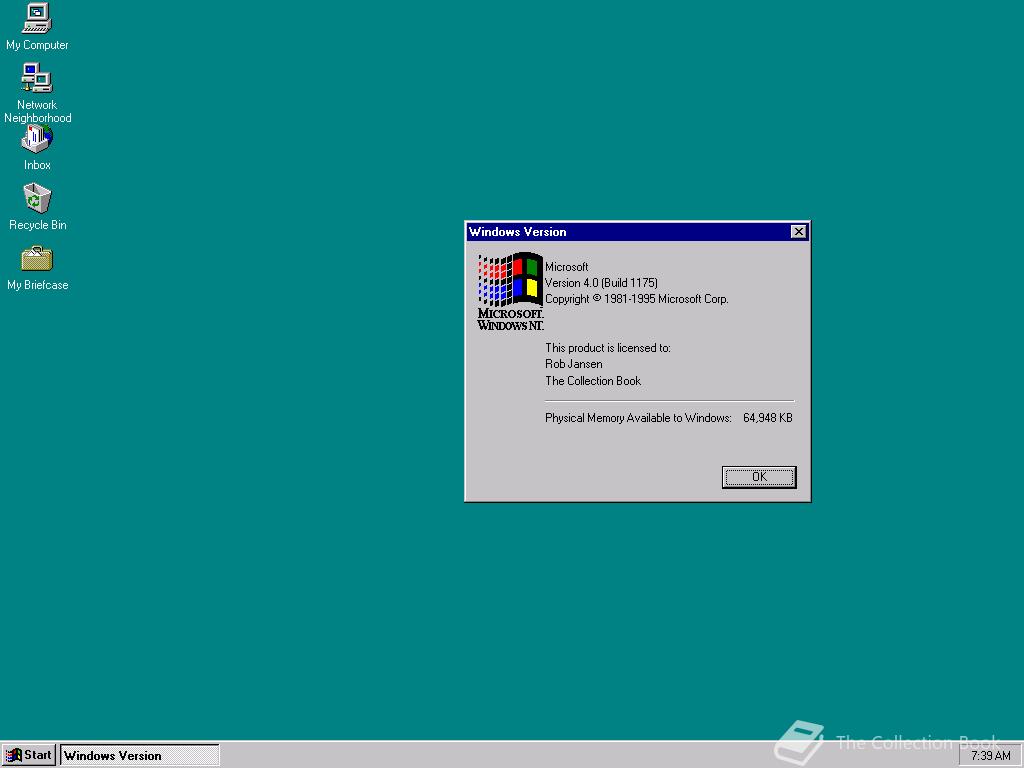Click the Windows Version dialog title bar
Screen dimensions: 1024x768
point(600,231)
